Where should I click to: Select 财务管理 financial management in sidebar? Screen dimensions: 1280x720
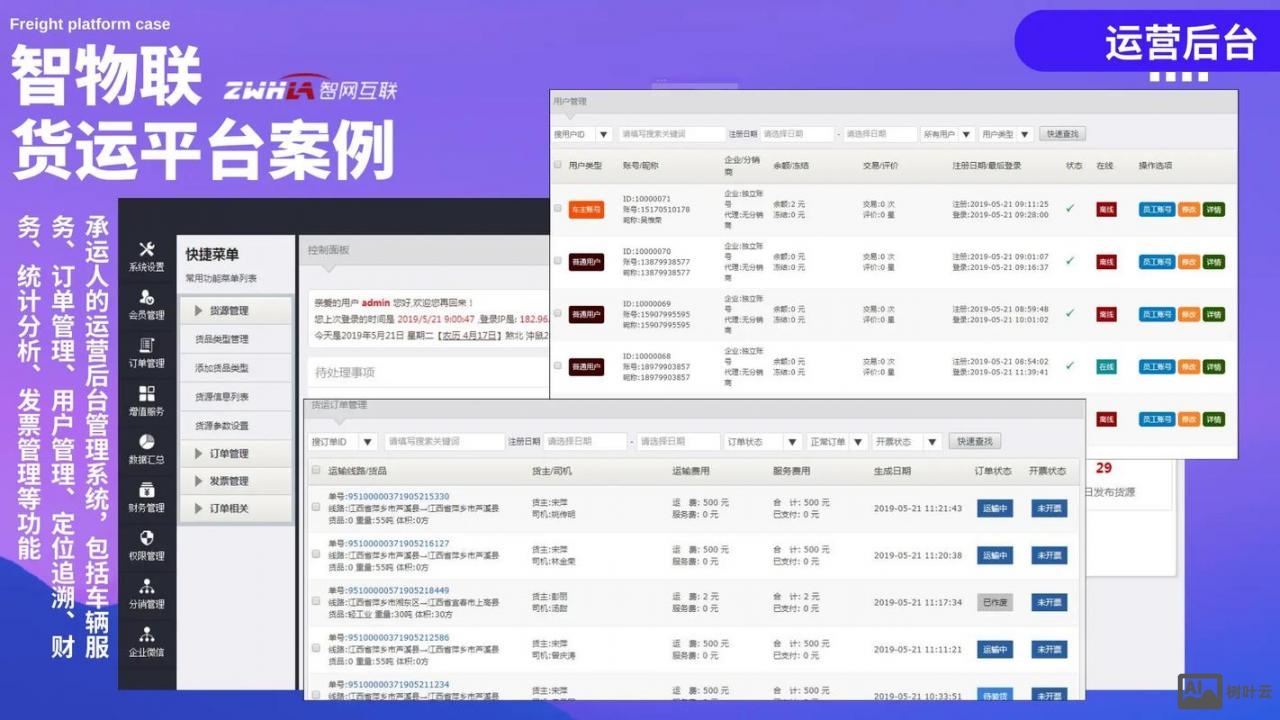[x=148, y=497]
